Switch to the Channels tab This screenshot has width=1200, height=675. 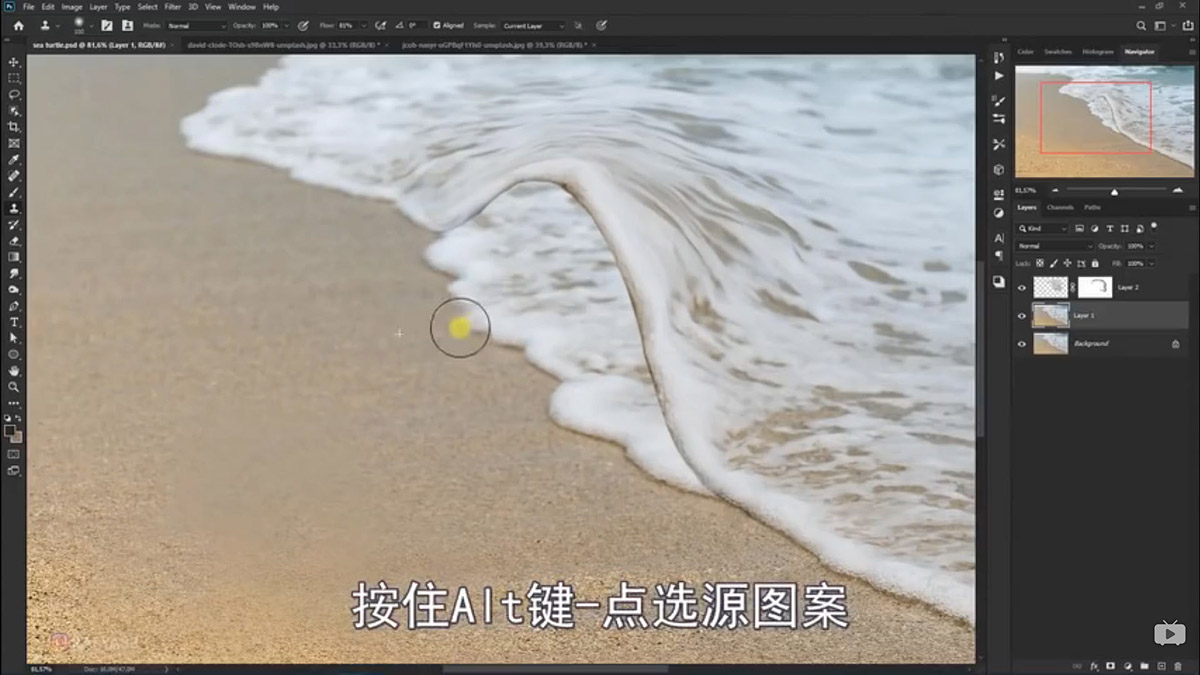(1059, 208)
